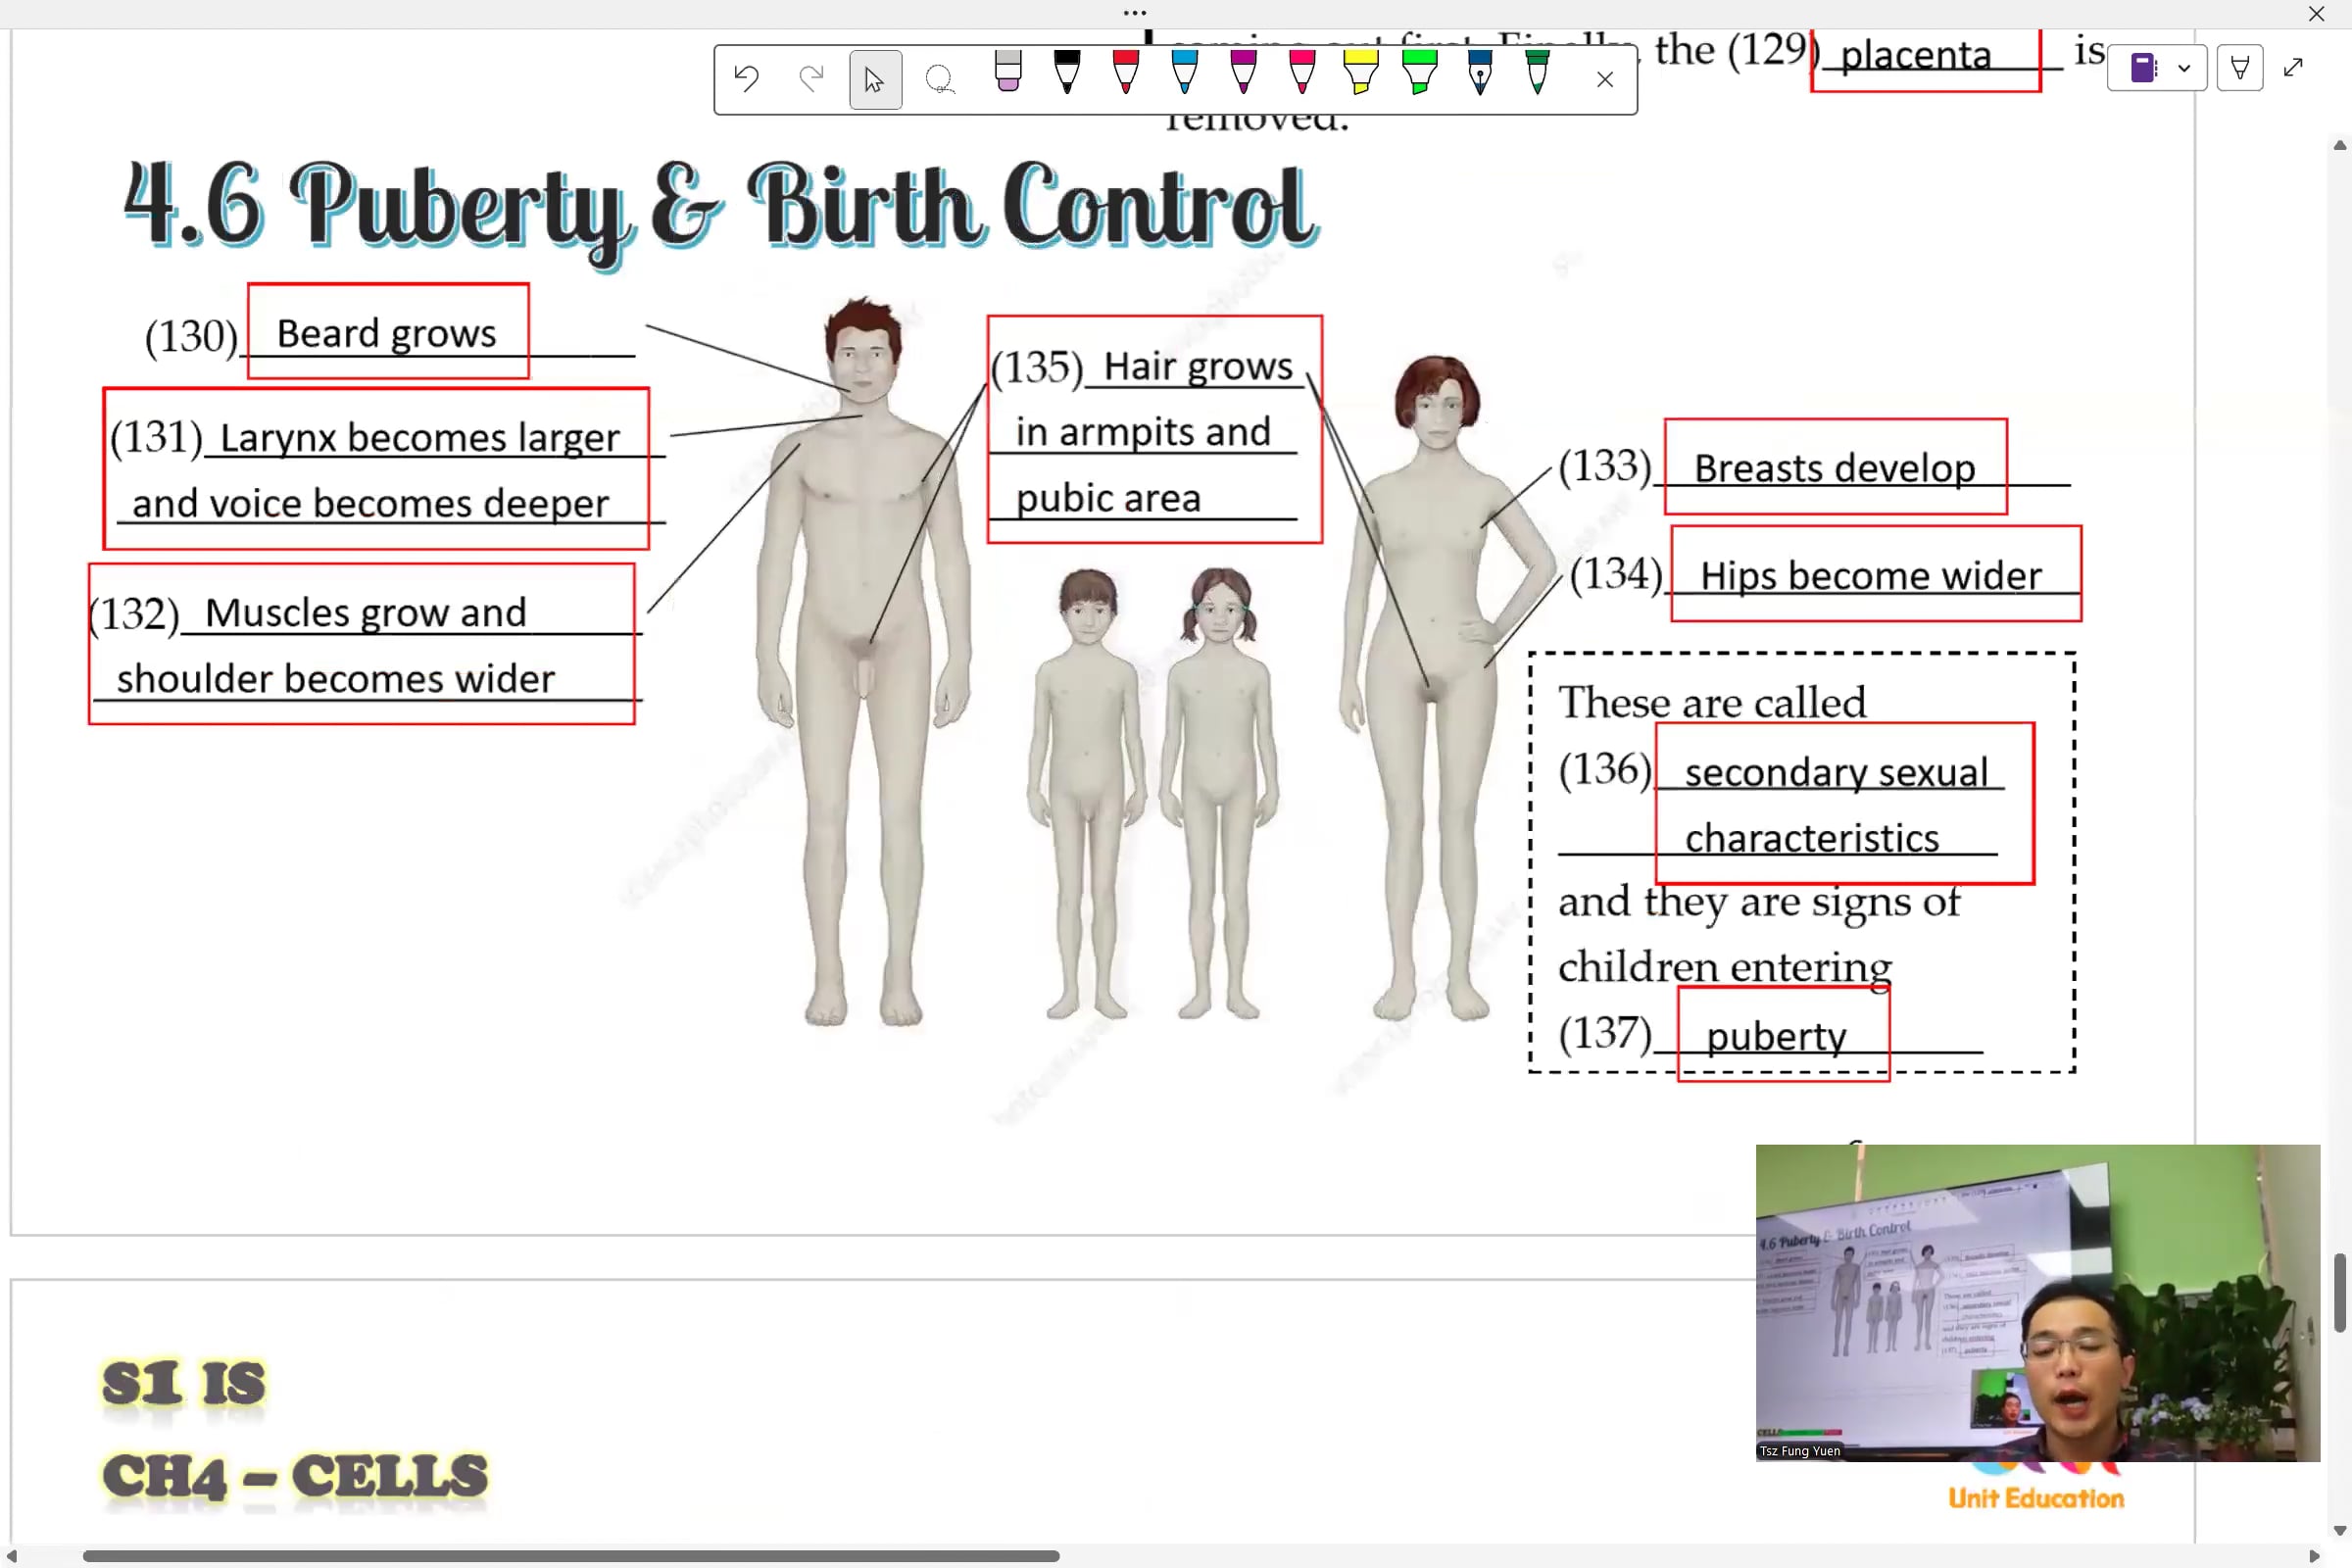The height and width of the screenshot is (1568, 2352).
Task: Switch to the green highlighter
Action: (x=1419, y=72)
